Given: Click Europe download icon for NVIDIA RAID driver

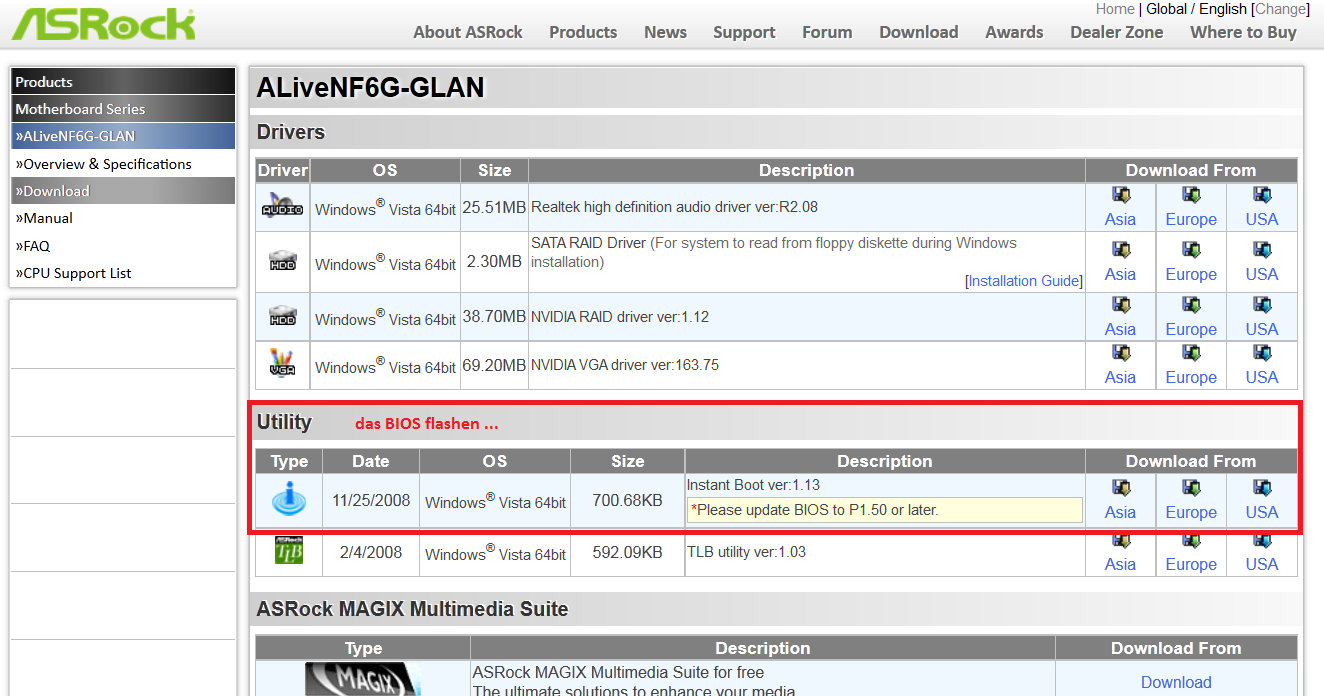Looking at the screenshot, I should pos(1191,305).
